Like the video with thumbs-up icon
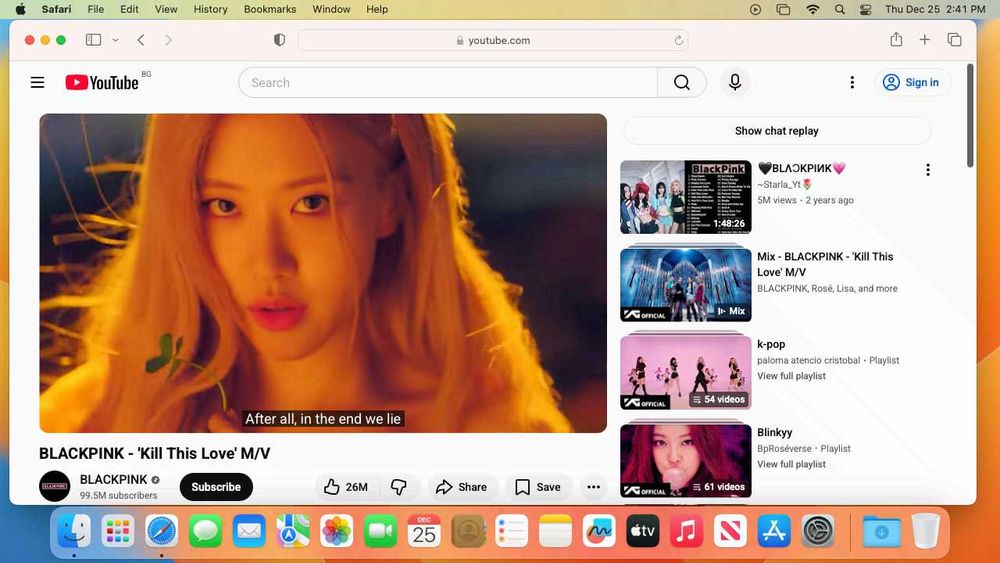 pos(346,487)
